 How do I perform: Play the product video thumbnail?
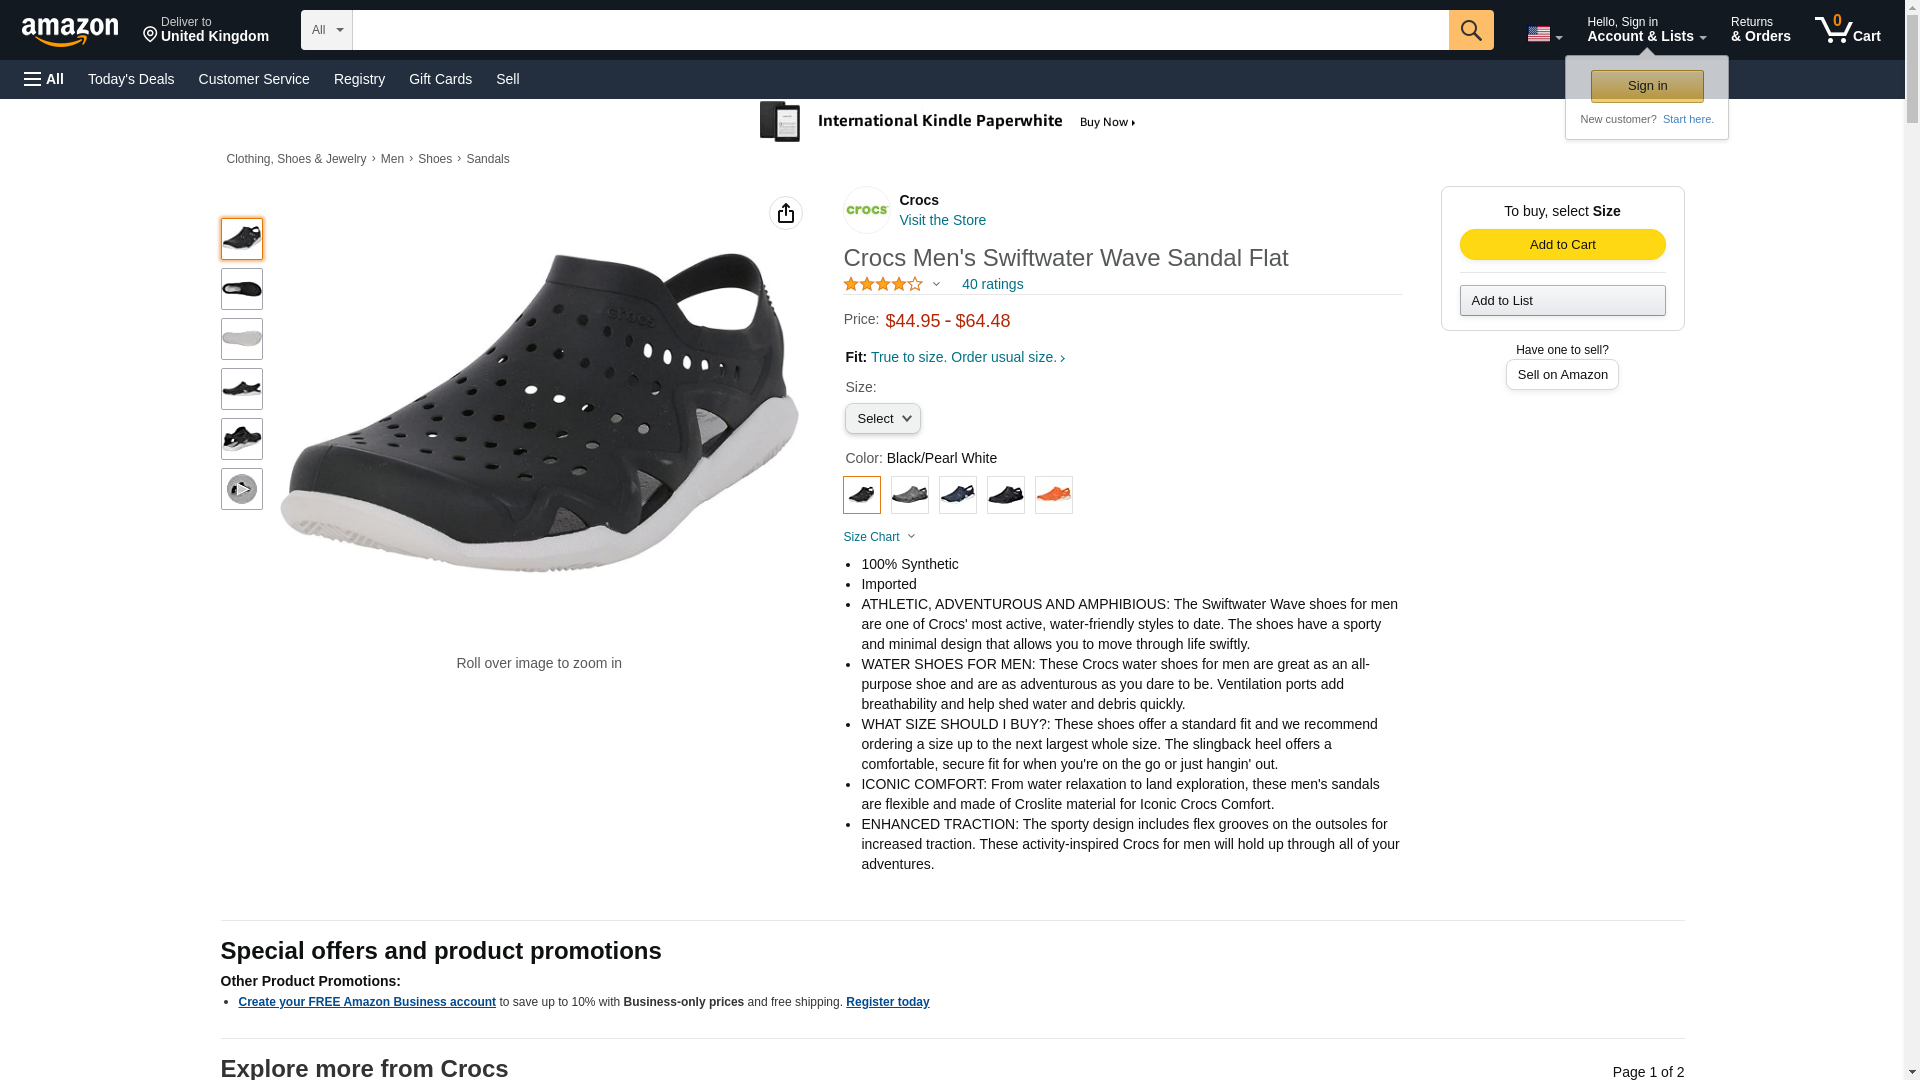pyautogui.click(x=242, y=489)
